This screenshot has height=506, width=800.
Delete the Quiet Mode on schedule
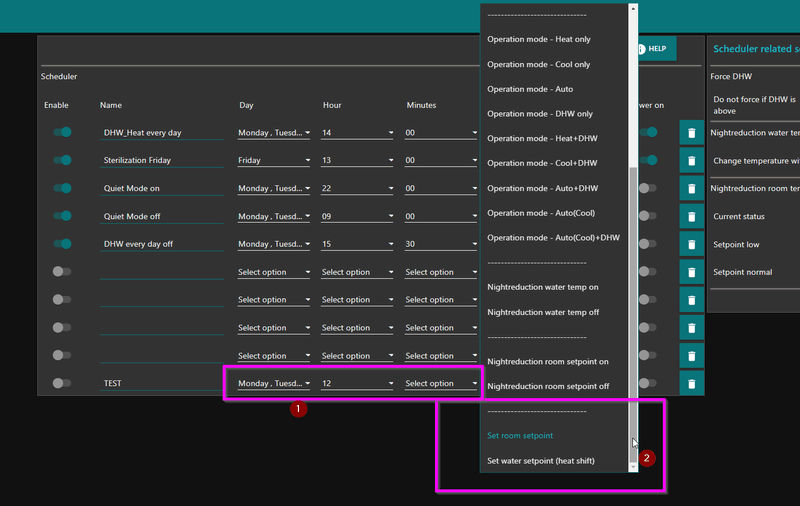click(x=691, y=189)
